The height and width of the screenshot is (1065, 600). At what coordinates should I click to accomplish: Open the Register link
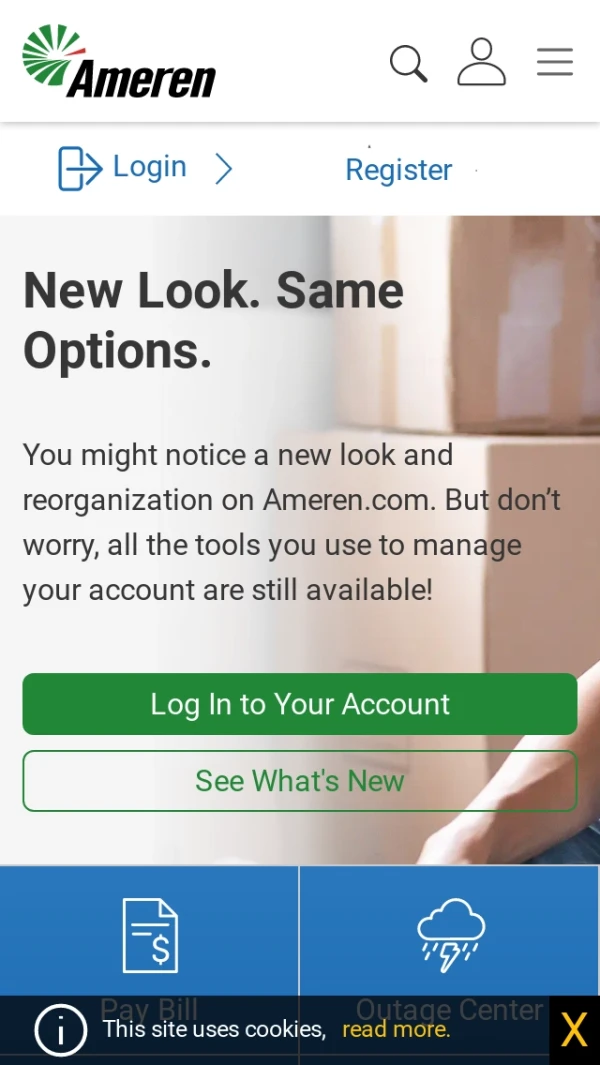(x=399, y=170)
